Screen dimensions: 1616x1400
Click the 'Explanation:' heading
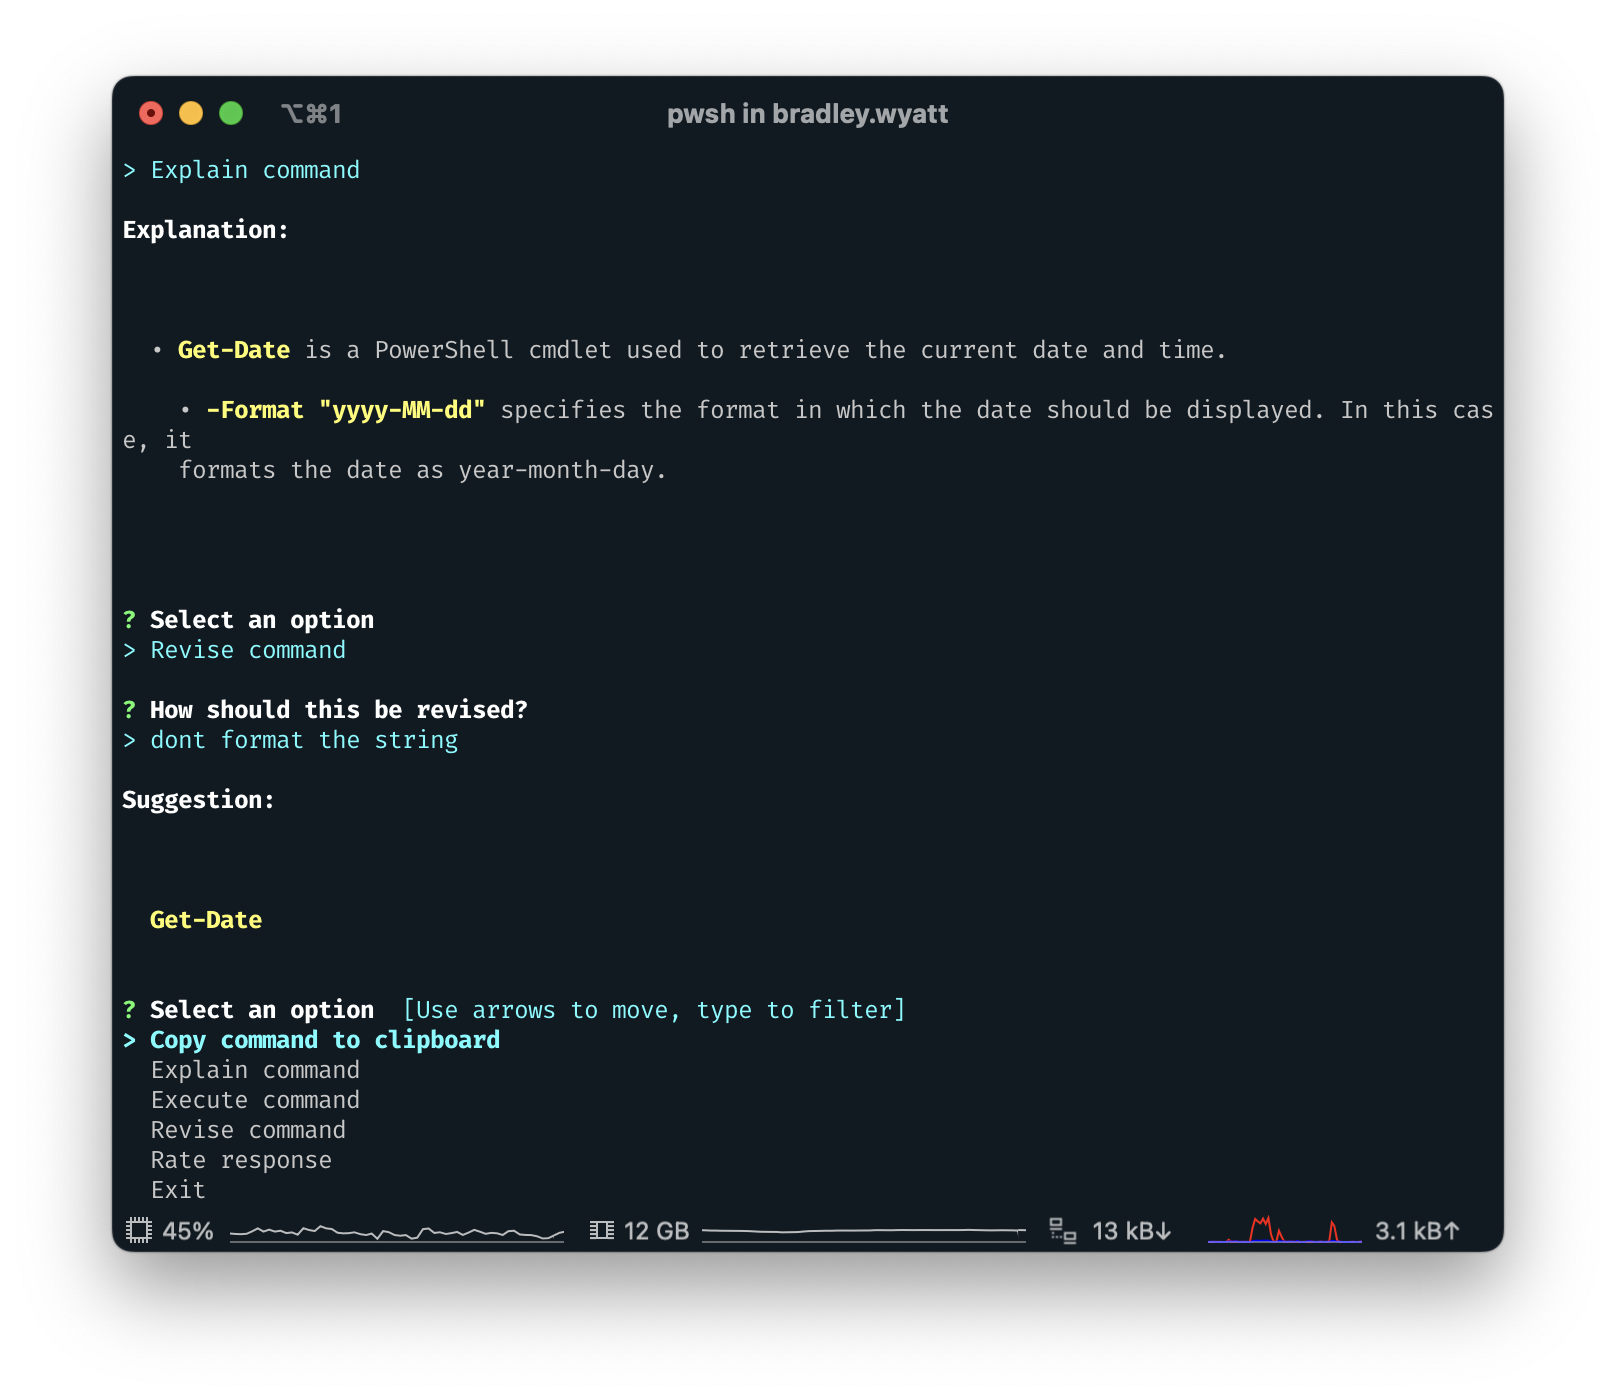206,230
